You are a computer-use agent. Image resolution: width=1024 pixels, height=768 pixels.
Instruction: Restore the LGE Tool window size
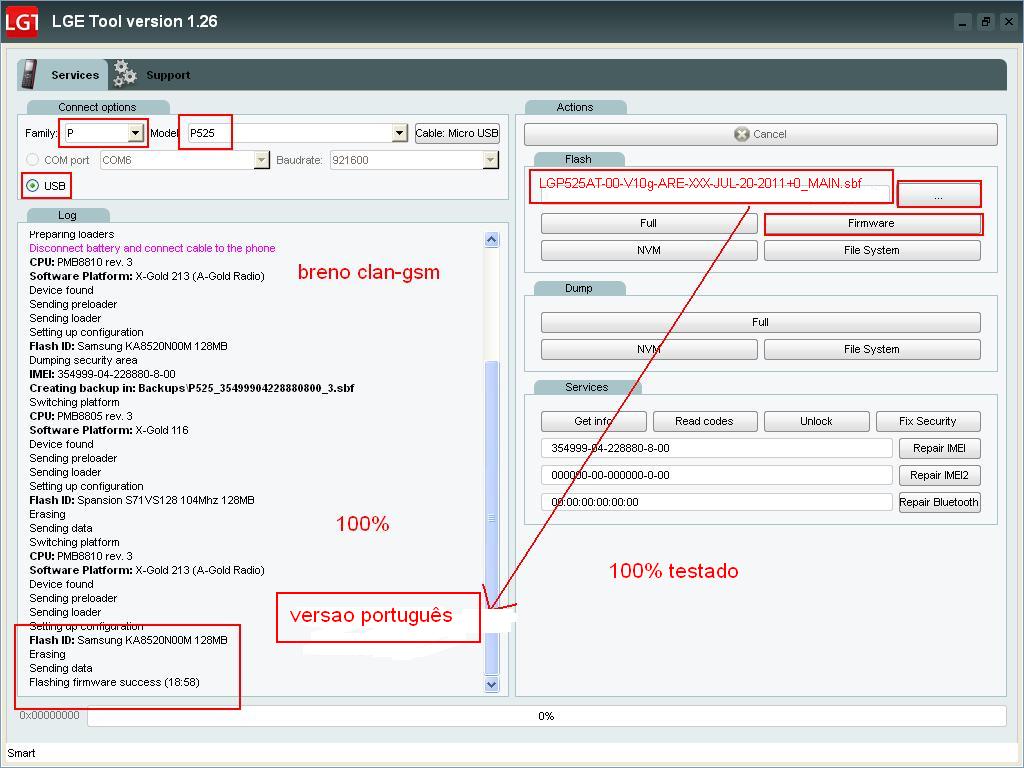(x=985, y=22)
